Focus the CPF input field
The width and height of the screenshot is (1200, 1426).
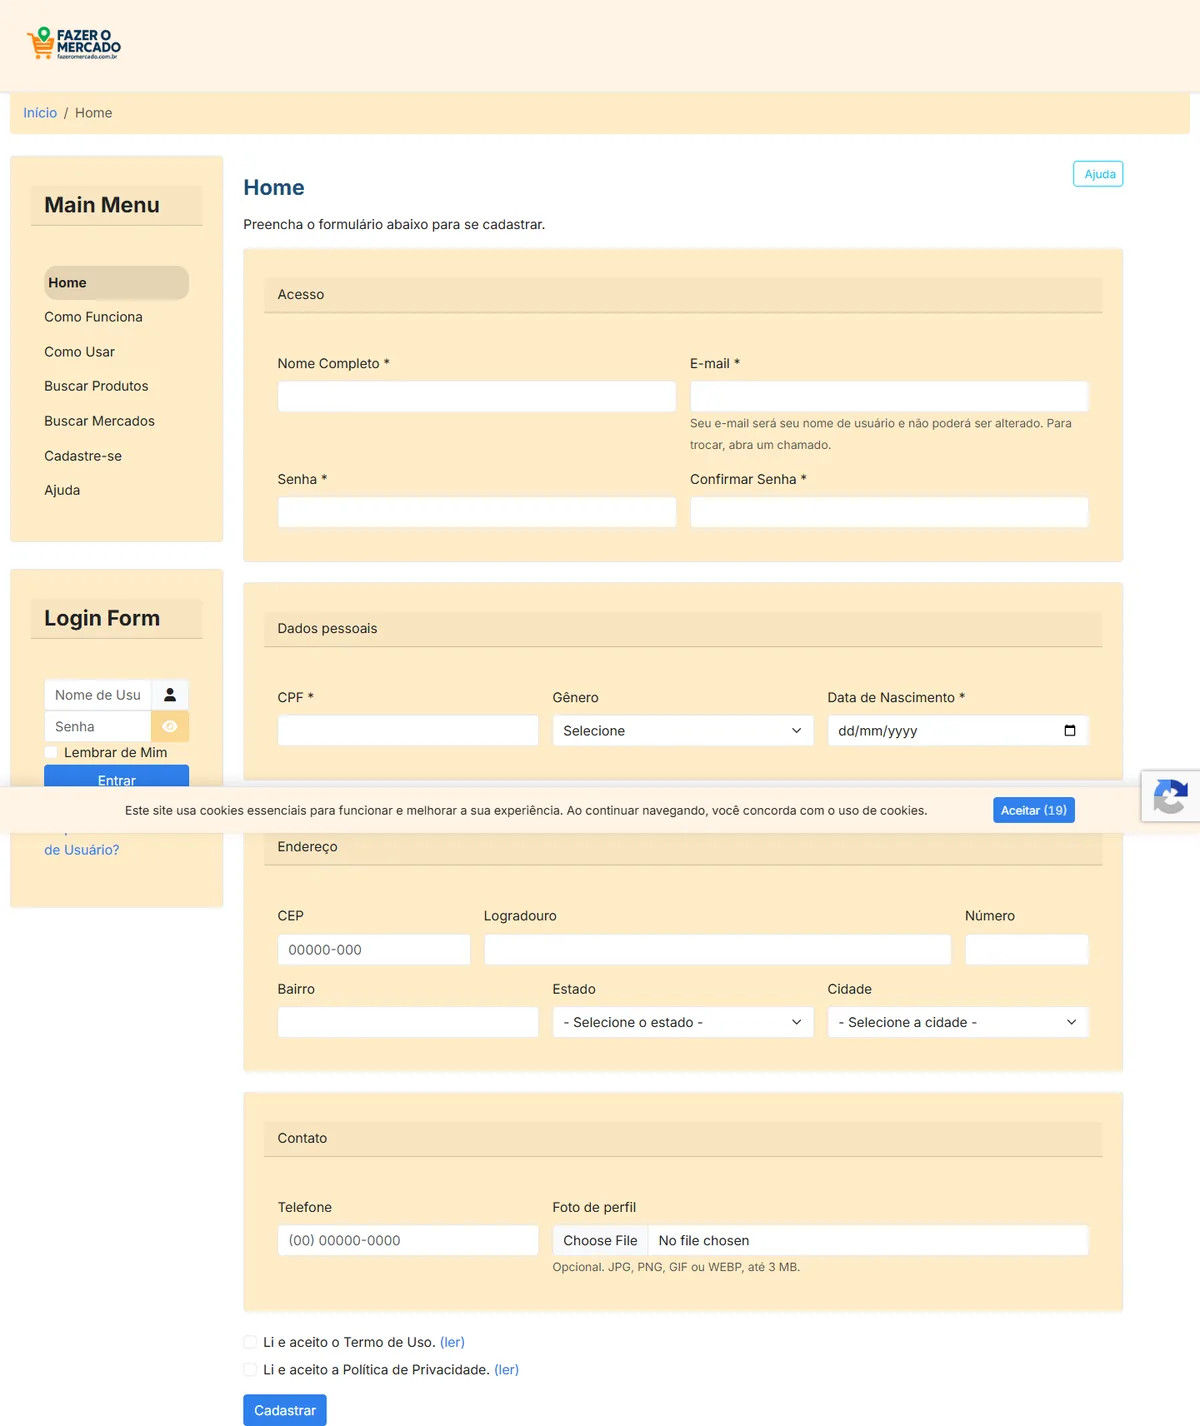point(408,731)
